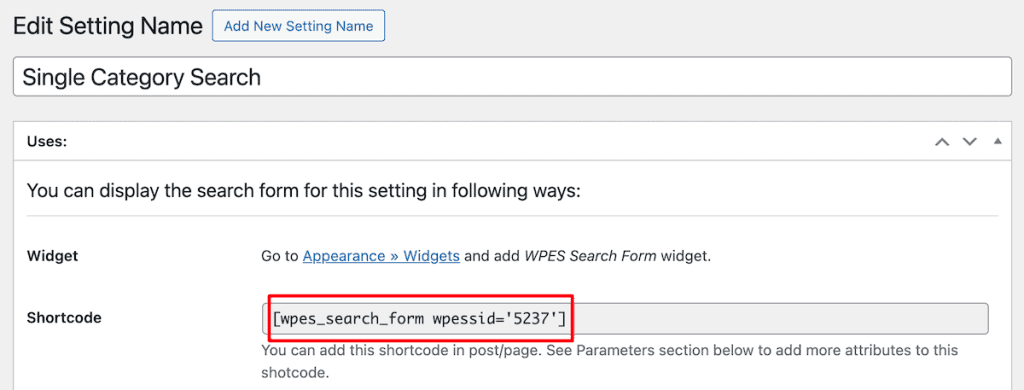Edit the Single Category Search title field
Image resolution: width=1024 pixels, height=390 pixels.
pos(512,78)
